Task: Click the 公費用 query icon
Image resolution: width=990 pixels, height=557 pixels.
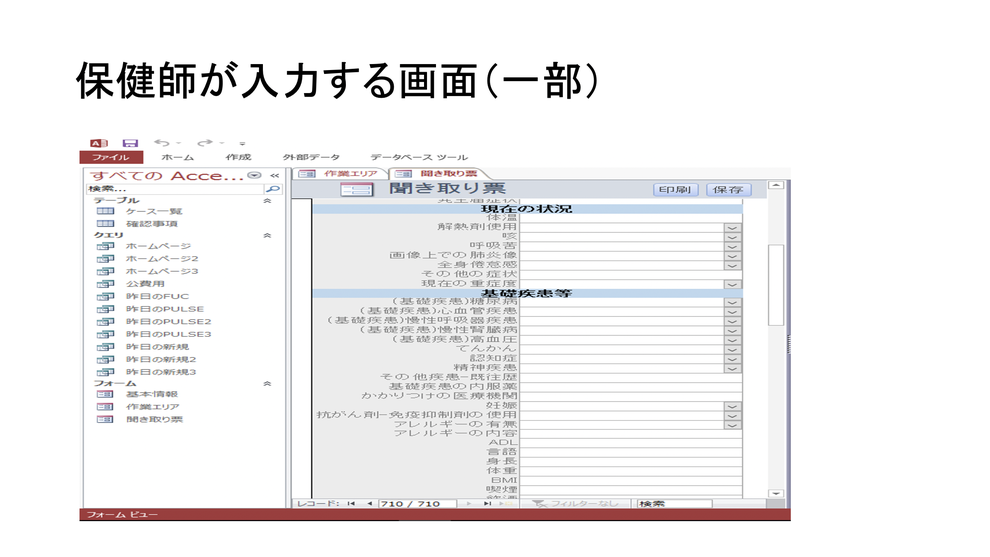Action: tap(105, 284)
